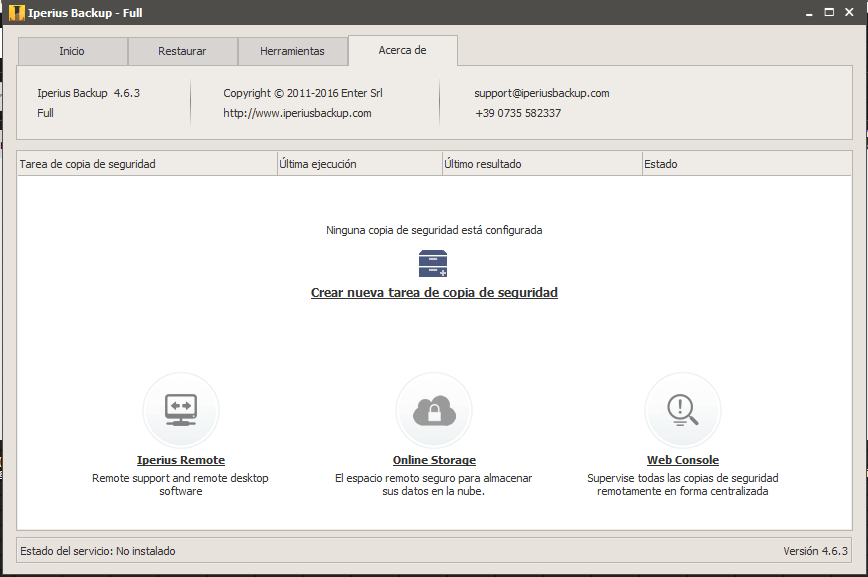The width and height of the screenshot is (868, 577).
Task: Click the Remote support and remote desktop description
Action: [180, 485]
